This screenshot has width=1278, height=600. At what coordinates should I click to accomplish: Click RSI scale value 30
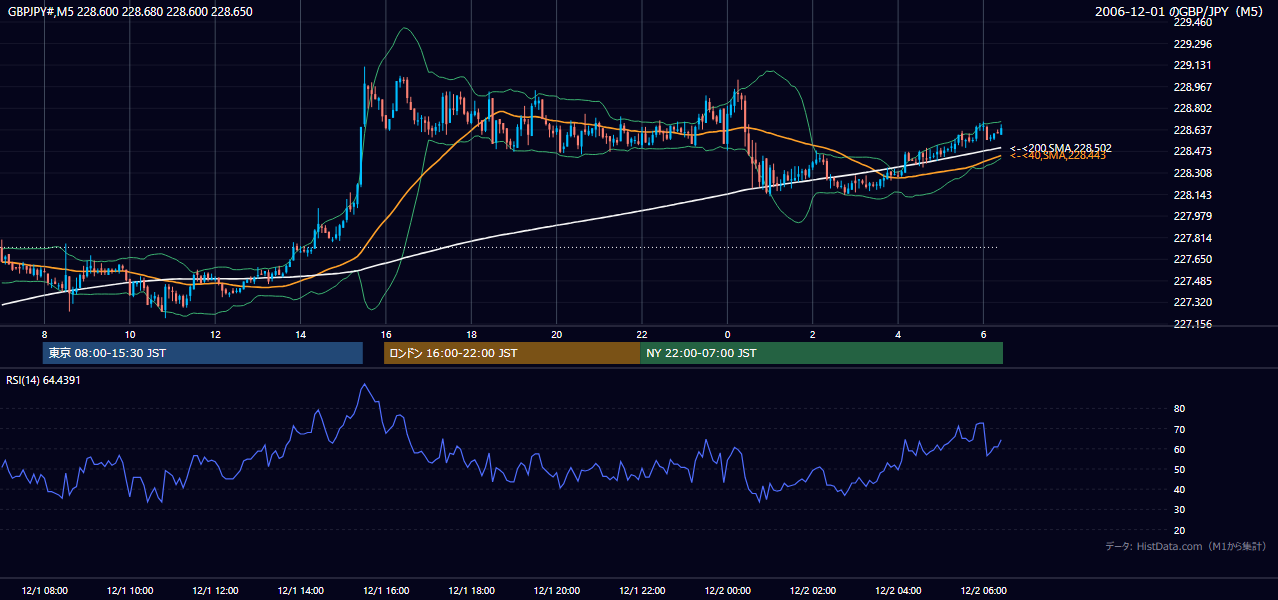[1179, 510]
